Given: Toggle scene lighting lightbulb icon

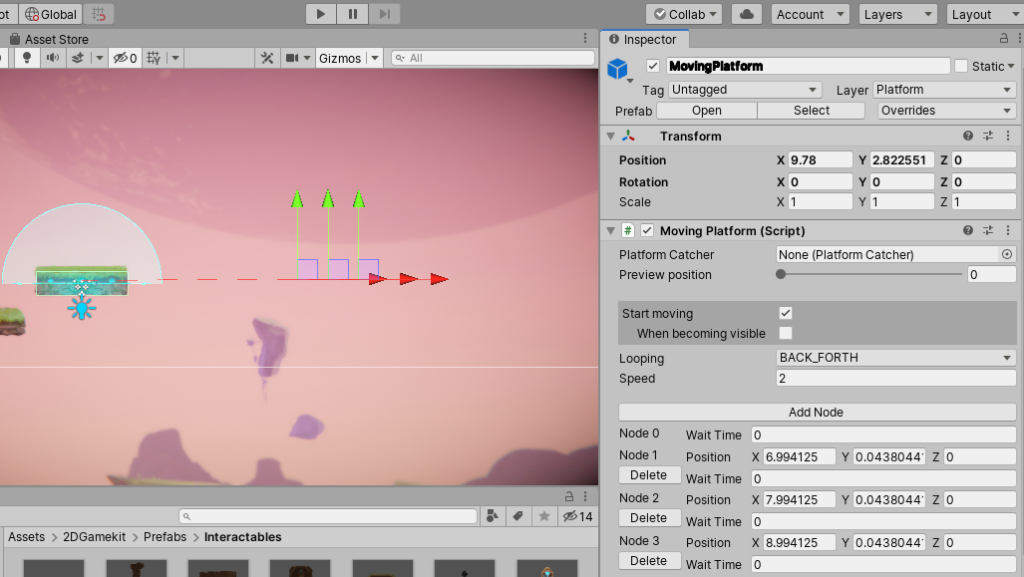Looking at the screenshot, I should click(27, 58).
